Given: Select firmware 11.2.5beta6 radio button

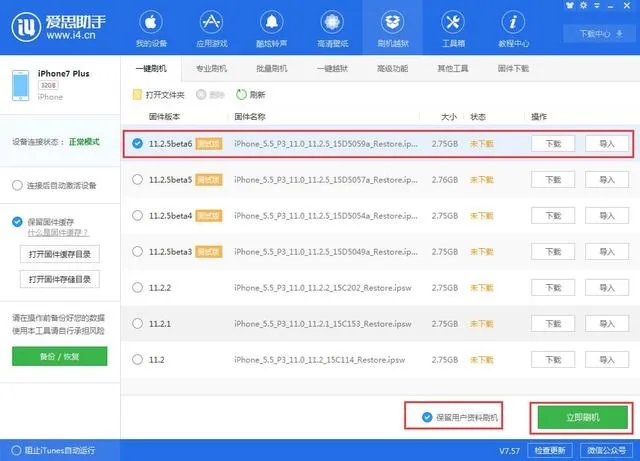Looking at the screenshot, I should click(x=138, y=143).
